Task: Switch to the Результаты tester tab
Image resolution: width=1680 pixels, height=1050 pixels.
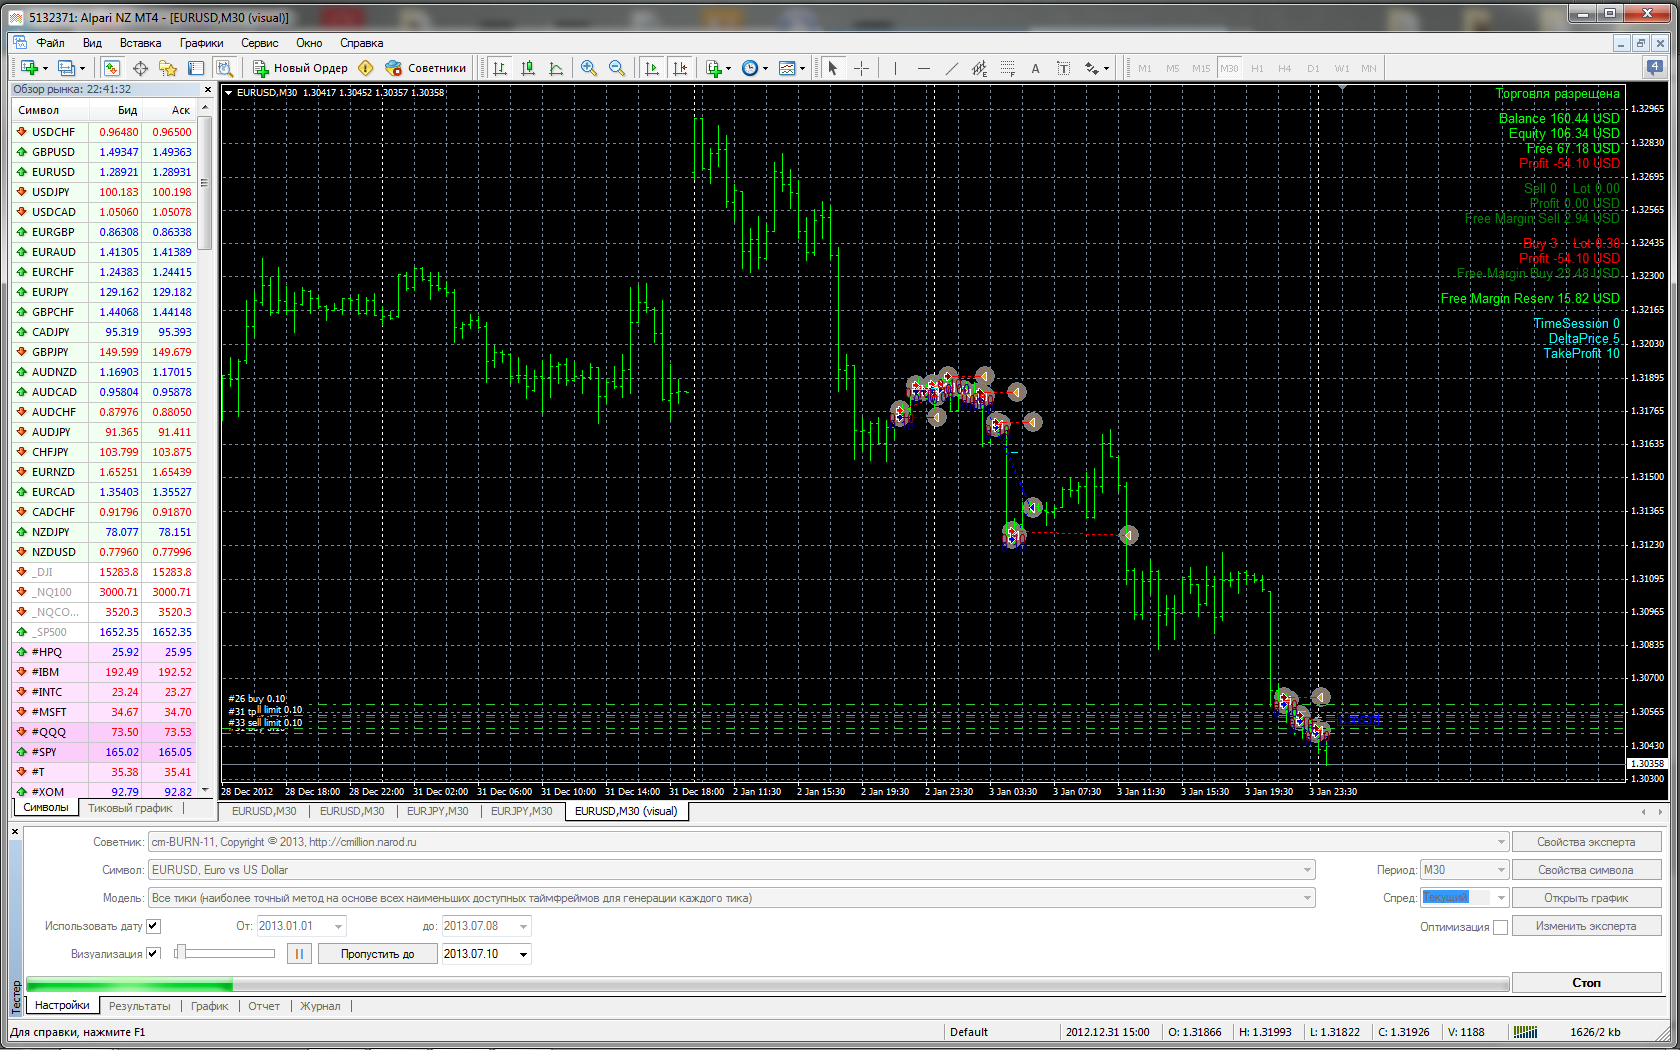Action: coord(139,1006)
